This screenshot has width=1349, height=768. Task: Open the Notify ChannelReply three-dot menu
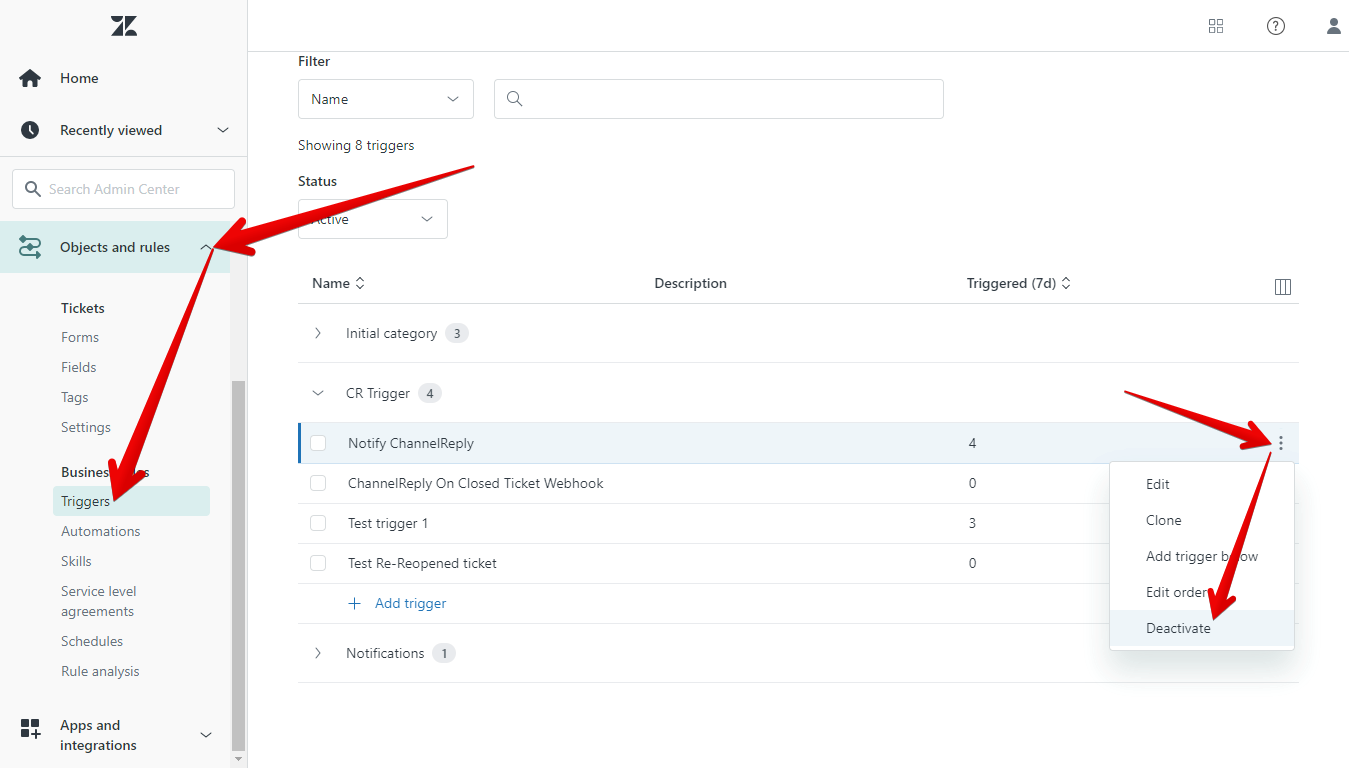pos(1281,443)
